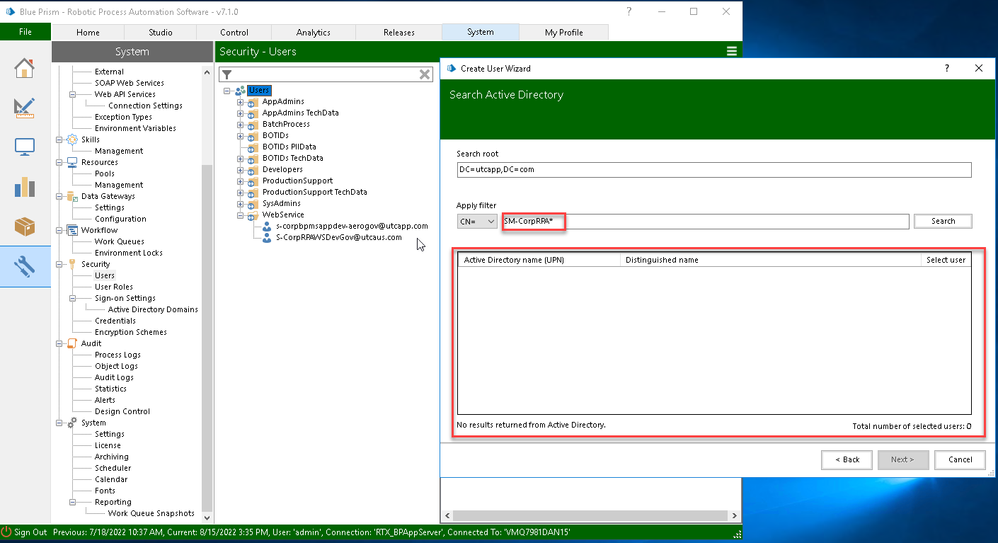Screen dimensions: 998x543
Task: Click the Search button
Action: (943, 221)
